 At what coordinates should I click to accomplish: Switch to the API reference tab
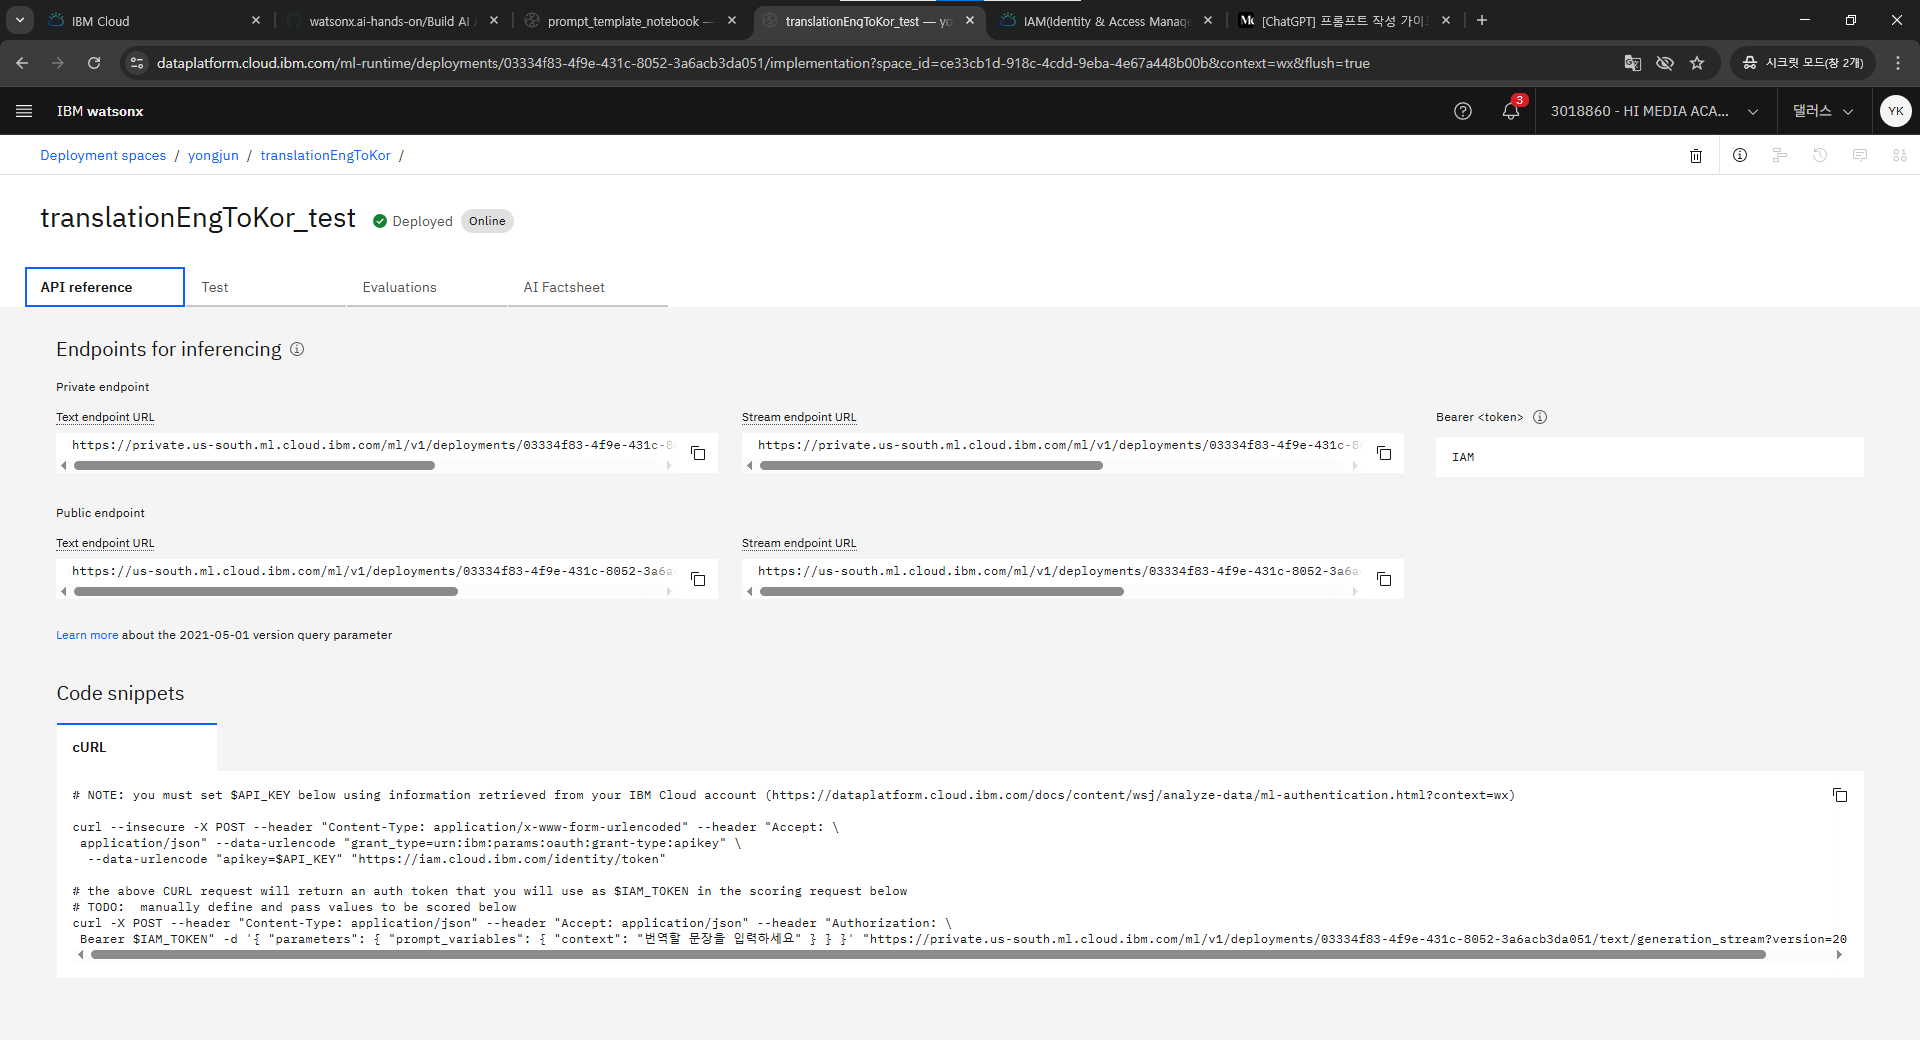click(105, 287)
